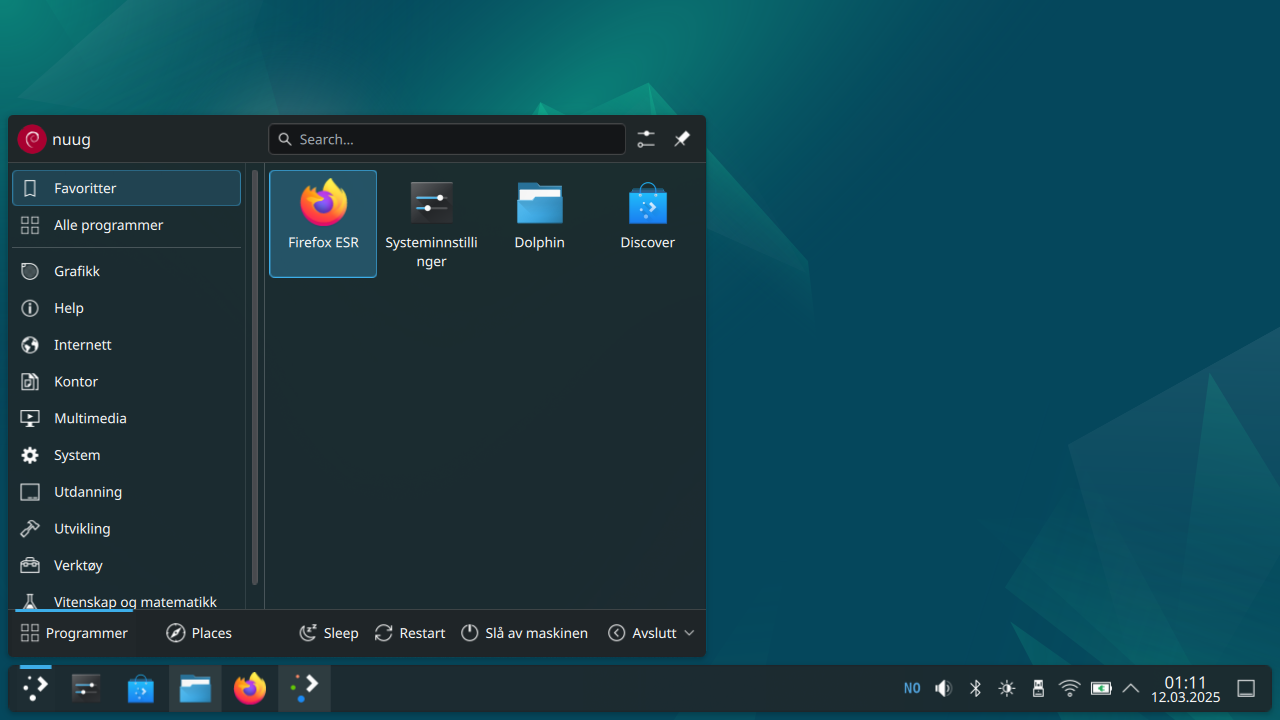Click the configure launcher sliders icon
This screenshot has height=720, width=1280.
tap(646, 139)
